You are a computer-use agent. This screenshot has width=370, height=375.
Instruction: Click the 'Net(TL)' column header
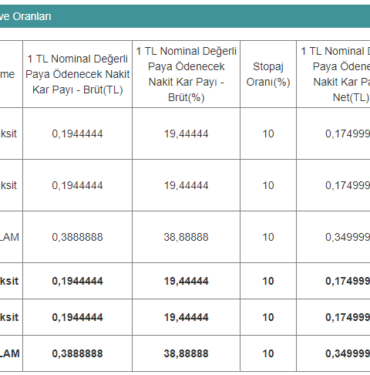click(333, 74)
